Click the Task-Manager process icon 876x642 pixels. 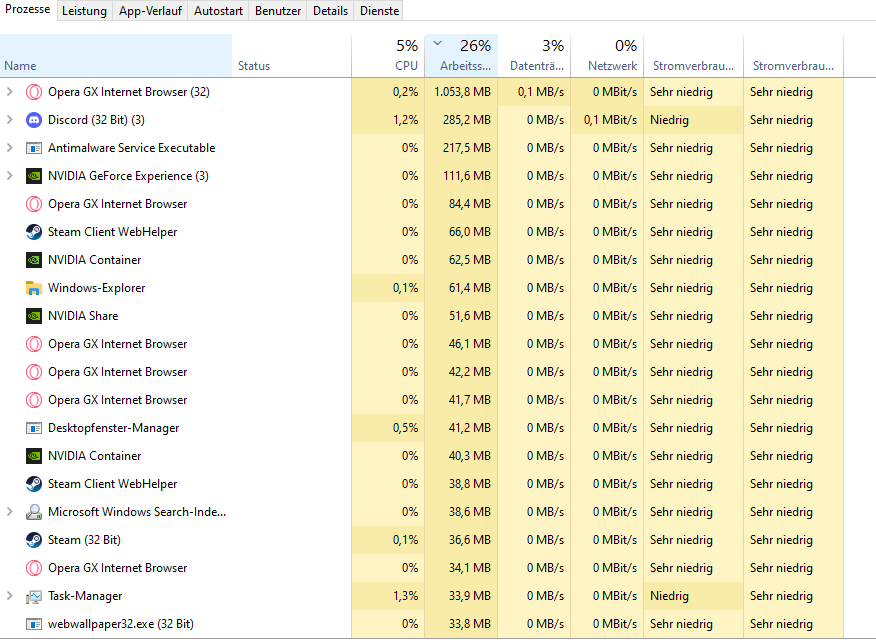pyautogui.click(x=34, y=596)
